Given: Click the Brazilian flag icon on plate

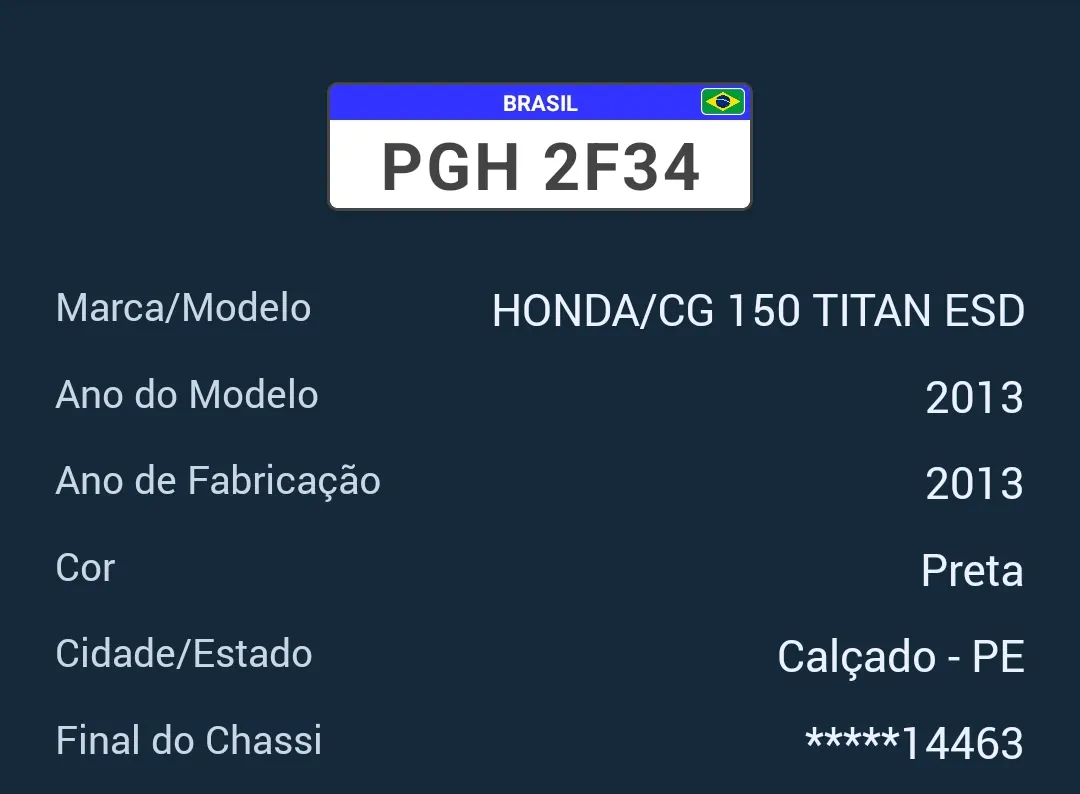Looking at the screenshot, I should [x=723, y=102].
